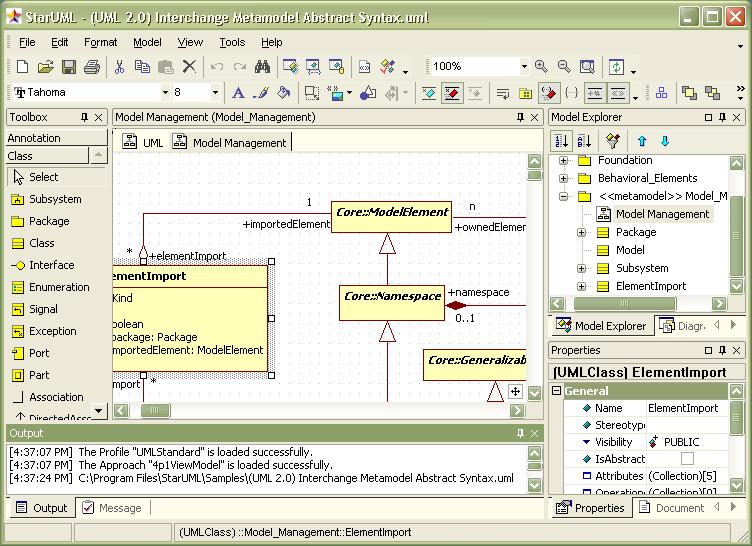
Task: Open the Annotation toolbox category
Action: (57, 138)
